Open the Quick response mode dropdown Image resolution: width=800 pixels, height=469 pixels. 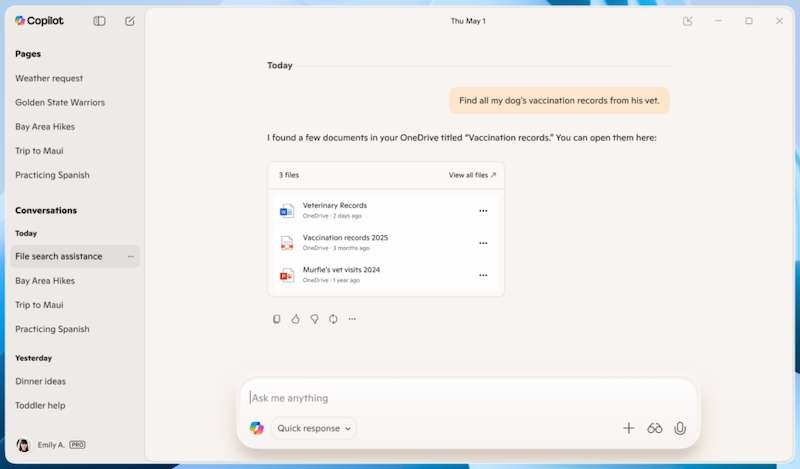tap(314, 428)
